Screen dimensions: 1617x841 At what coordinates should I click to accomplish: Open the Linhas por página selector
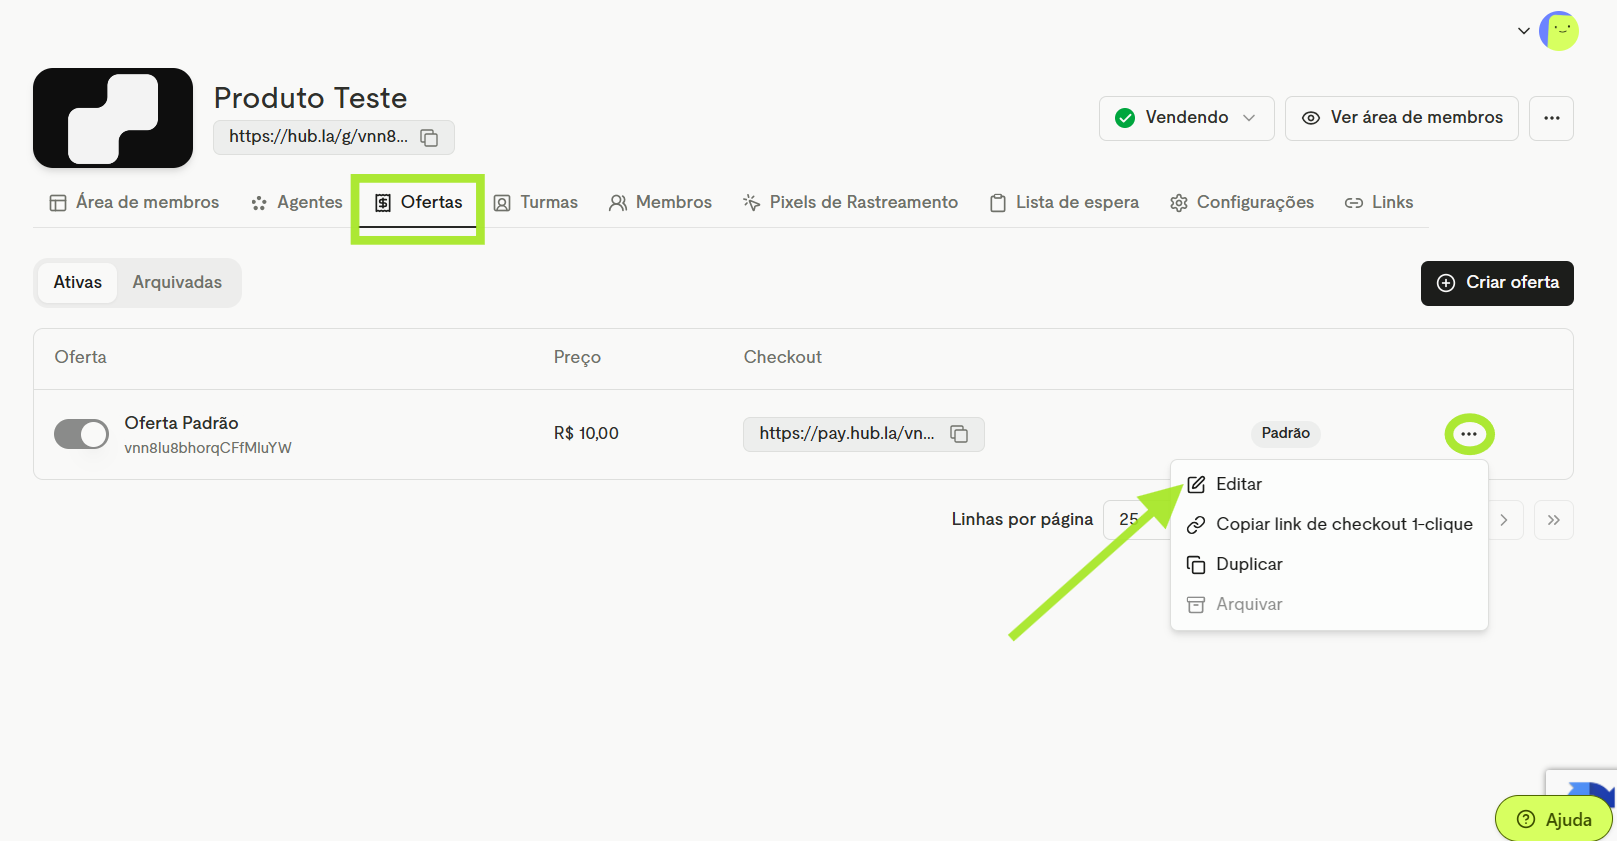click(x=1137, y=520)
